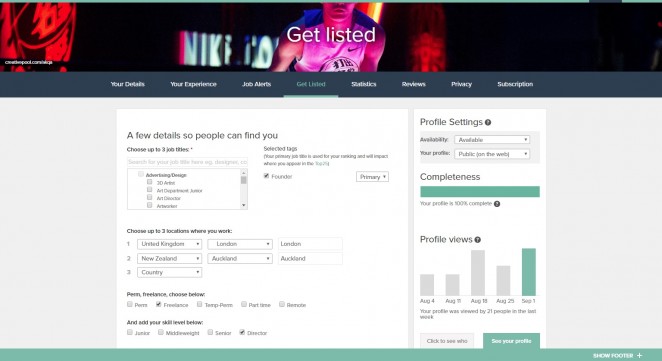The width and height of the screenshot is (662, 361).
Task: Click the Aug 25 profile views bar
Action: (503, 281)
